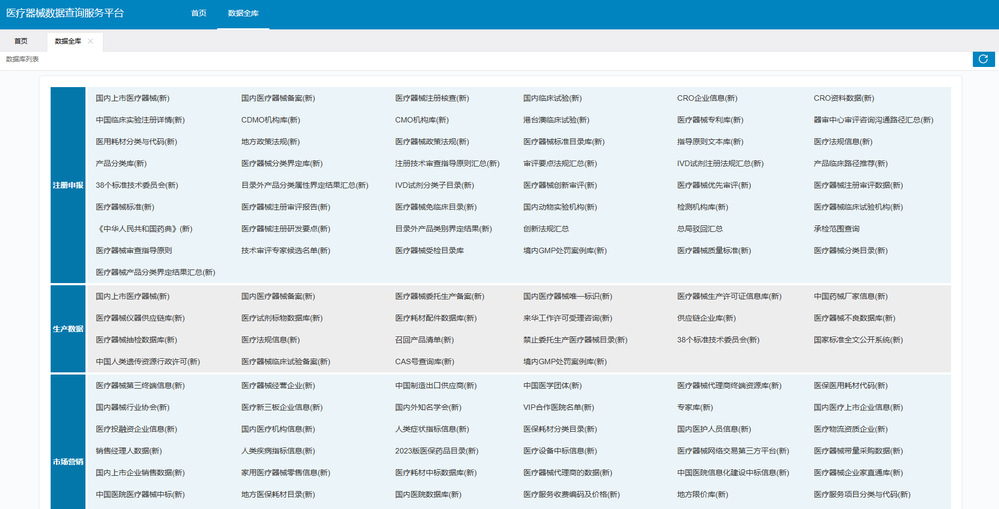The image size is (999, 509).
Task: Click the 医疗器械数据查询服务平台 title
Action: [x=65, y=13]
